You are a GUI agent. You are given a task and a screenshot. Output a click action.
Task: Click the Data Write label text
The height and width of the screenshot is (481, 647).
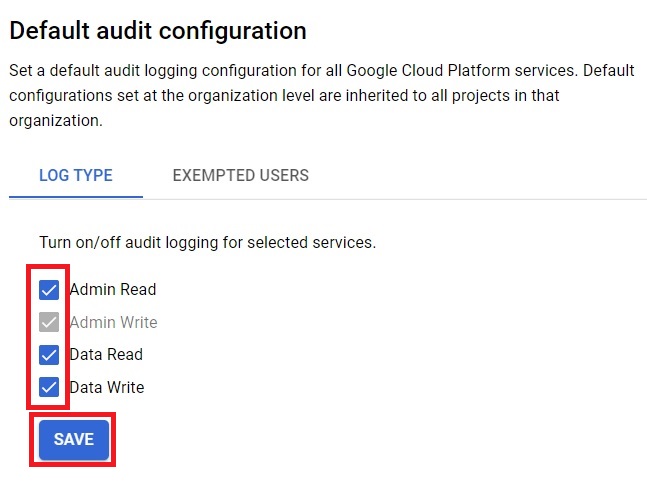click(x=107, y=387)
